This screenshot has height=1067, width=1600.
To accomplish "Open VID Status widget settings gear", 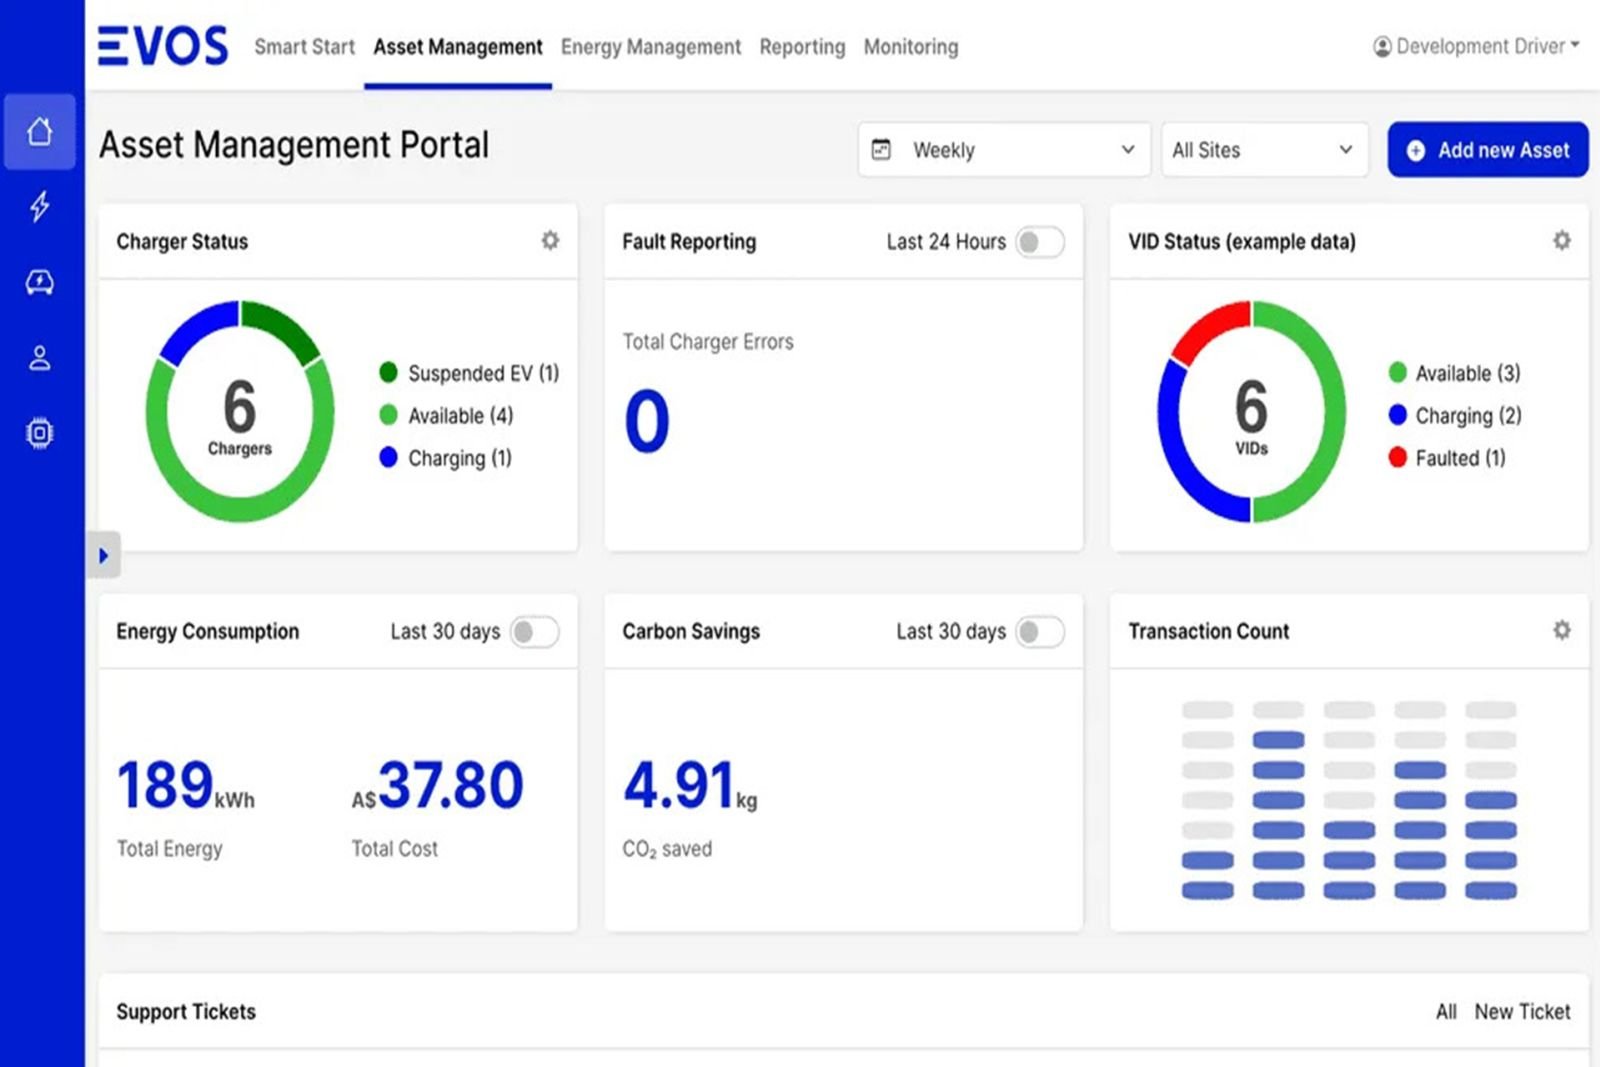I will coord(1561,240).
